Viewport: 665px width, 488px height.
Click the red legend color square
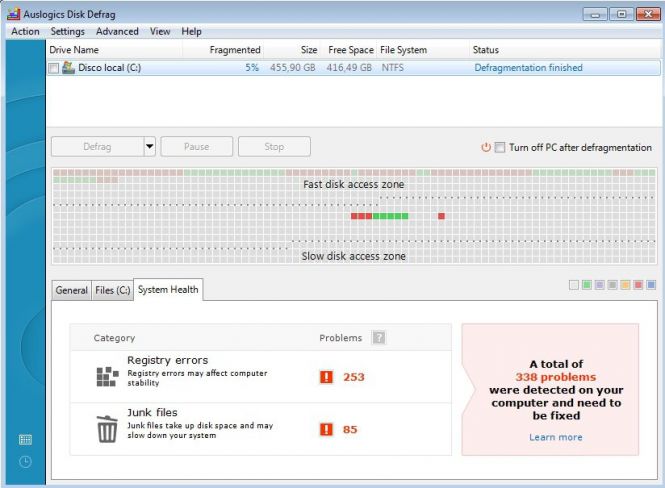coord(638,285)
